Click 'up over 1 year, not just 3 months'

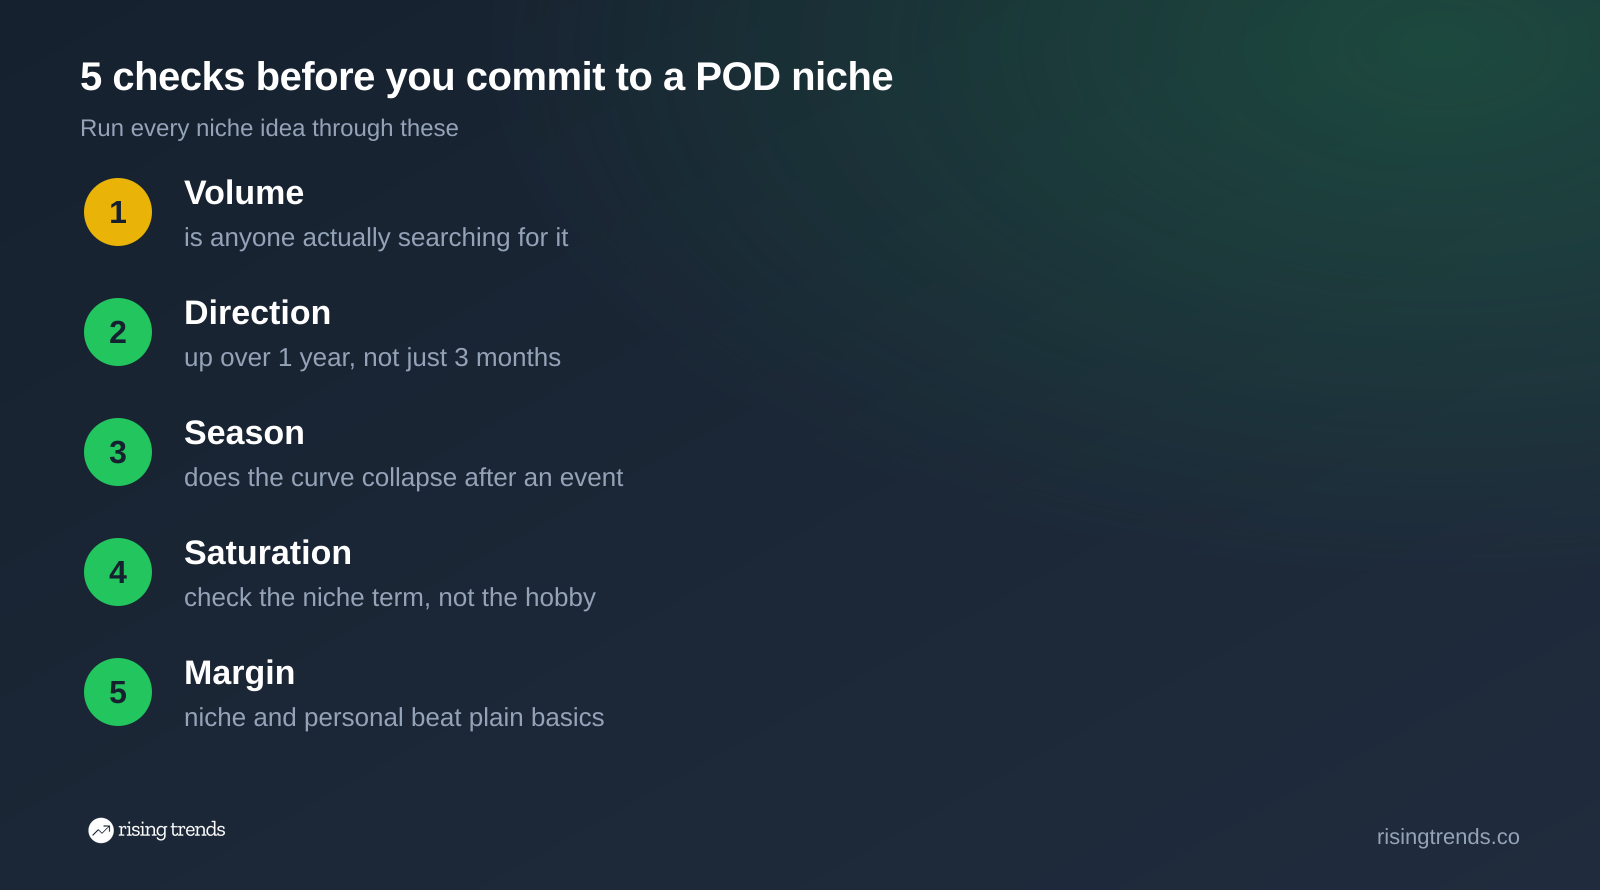372,358
